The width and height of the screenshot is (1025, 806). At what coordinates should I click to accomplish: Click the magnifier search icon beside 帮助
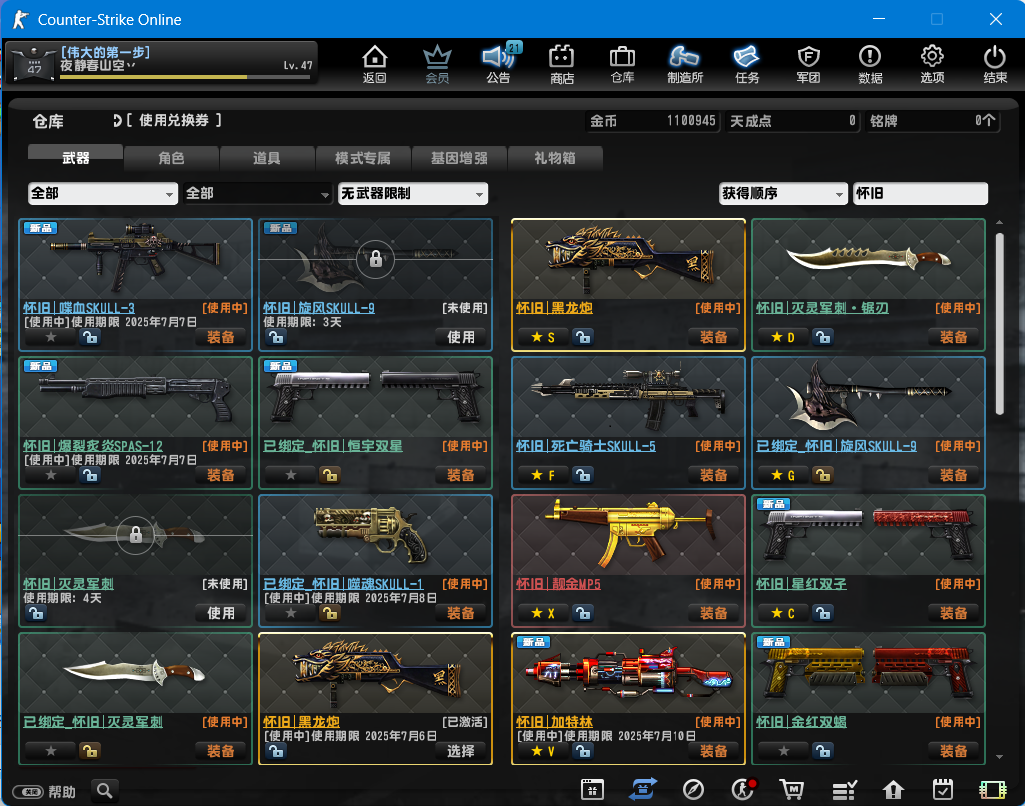tap(105, 791)
